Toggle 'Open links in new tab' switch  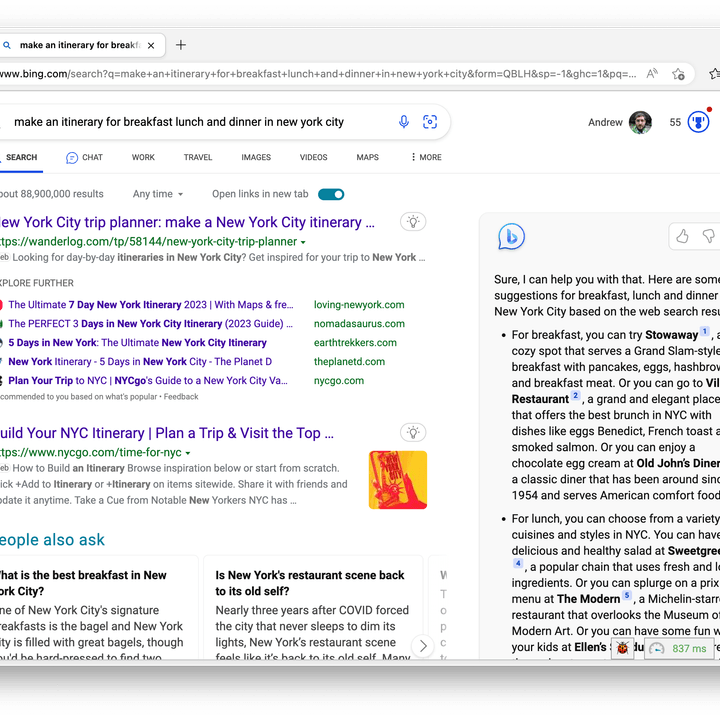(331, 194)
